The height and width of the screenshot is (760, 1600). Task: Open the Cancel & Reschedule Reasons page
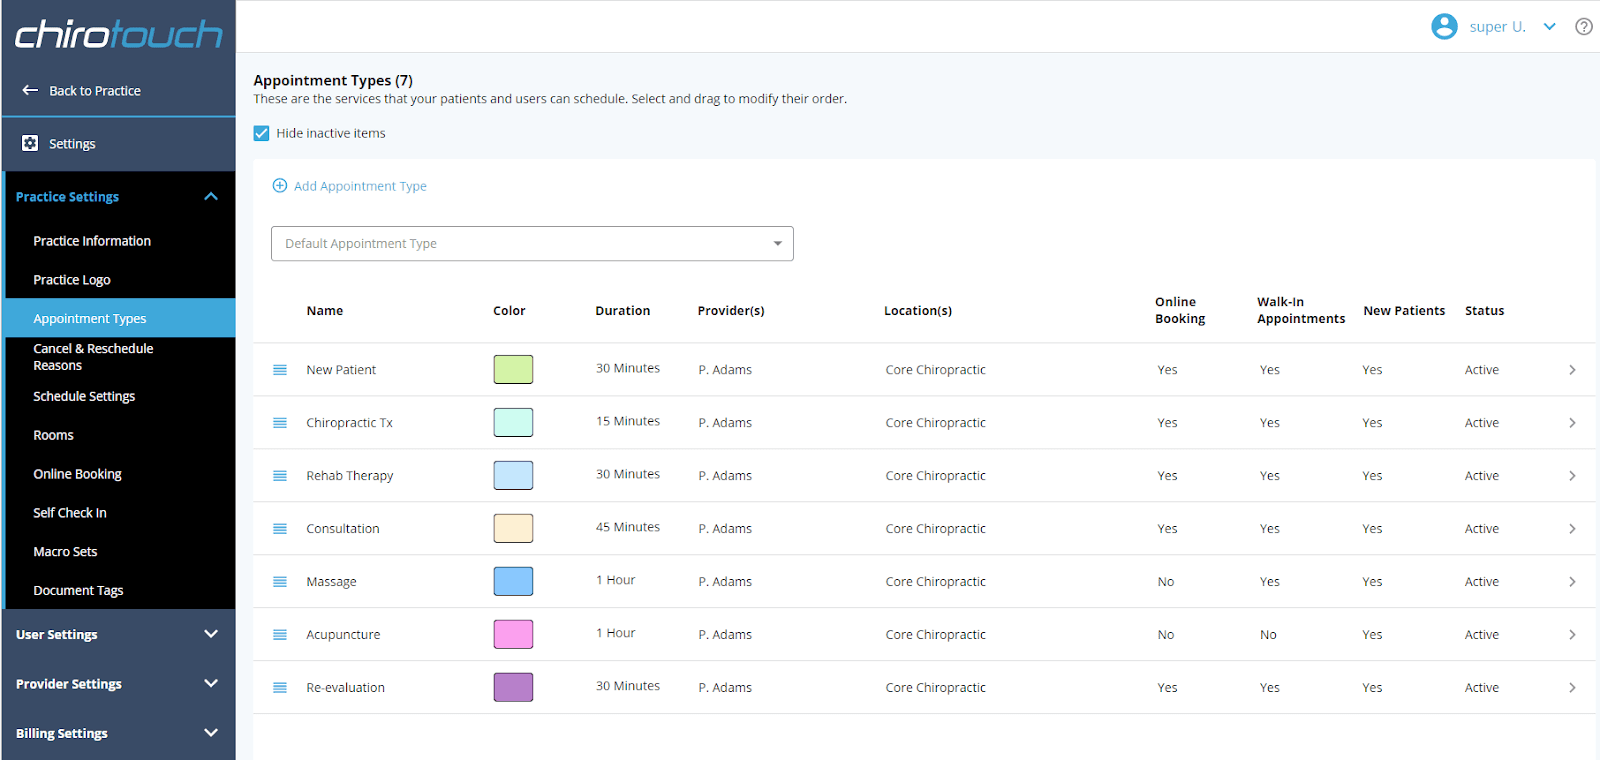pyautogui.click(x=93, y=357)
